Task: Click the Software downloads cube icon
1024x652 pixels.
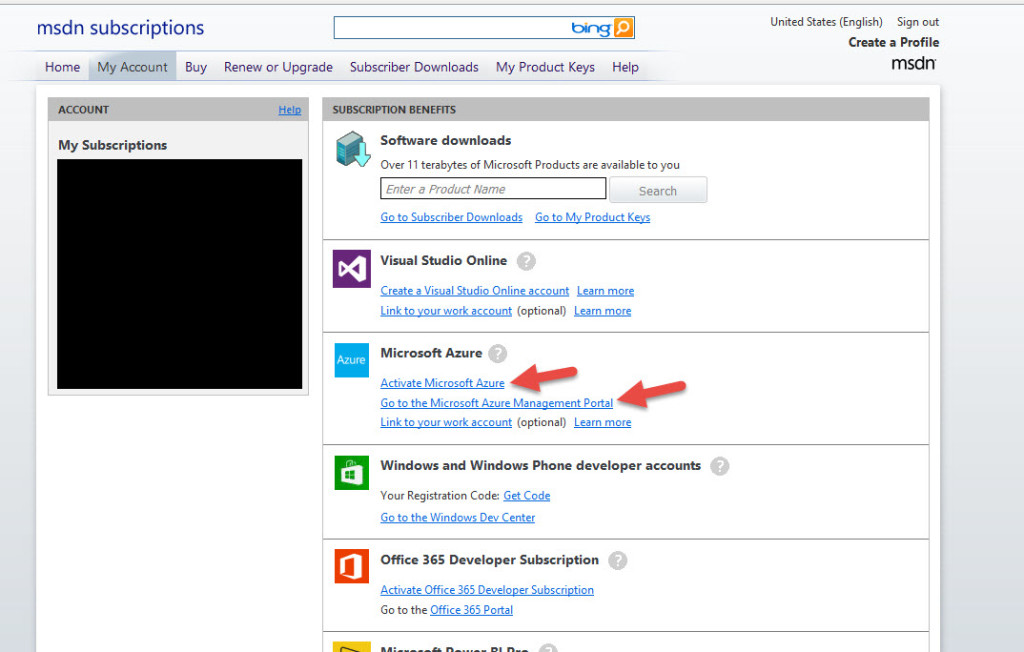Action: [353, 148]
